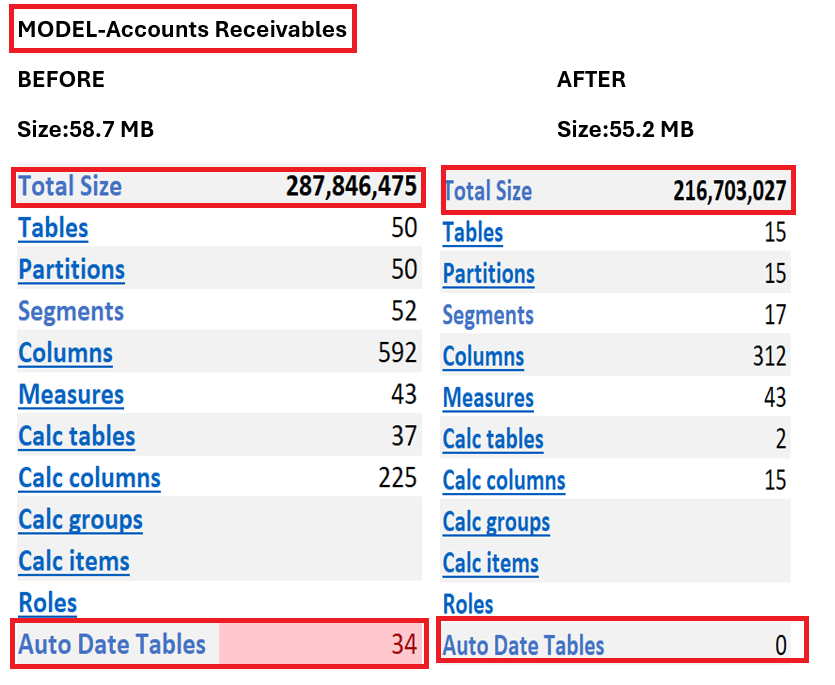Select Measures link in the AFTER column
Viewport: 835px width, 685px height.
click(x=488, y=398)
